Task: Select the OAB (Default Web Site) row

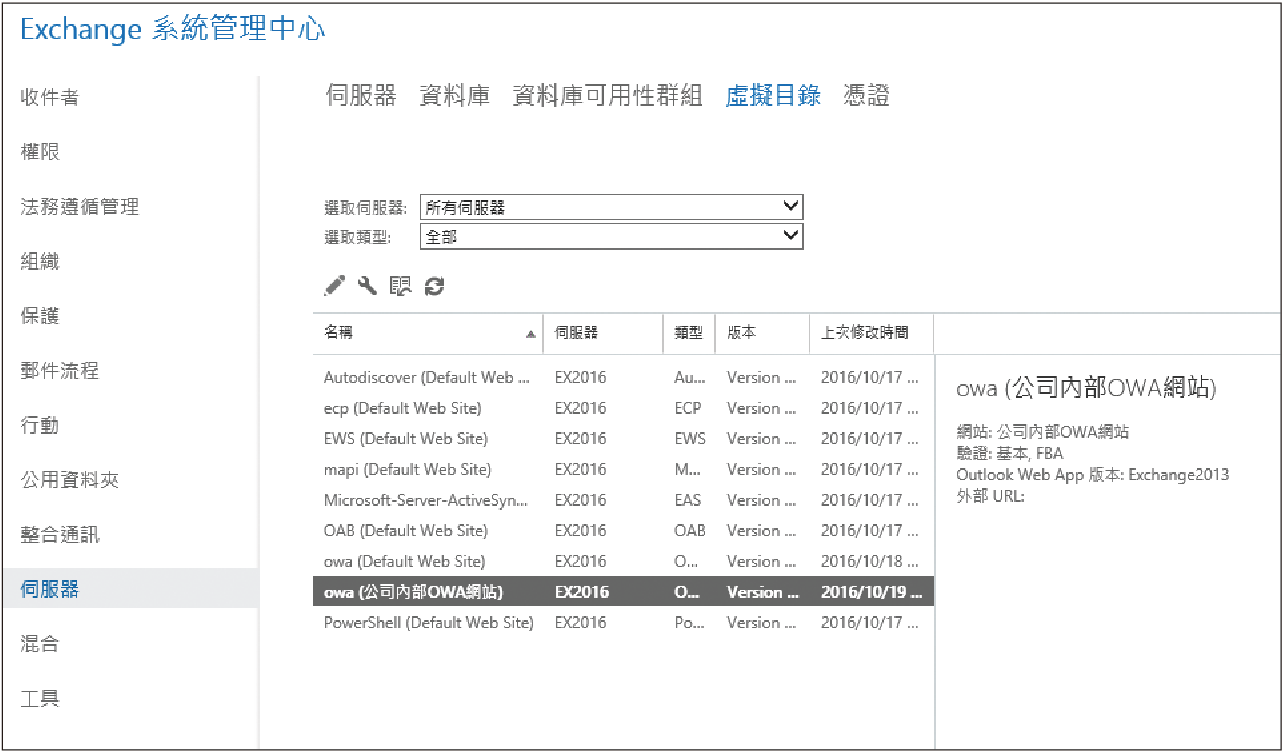Action: [623, 531]
